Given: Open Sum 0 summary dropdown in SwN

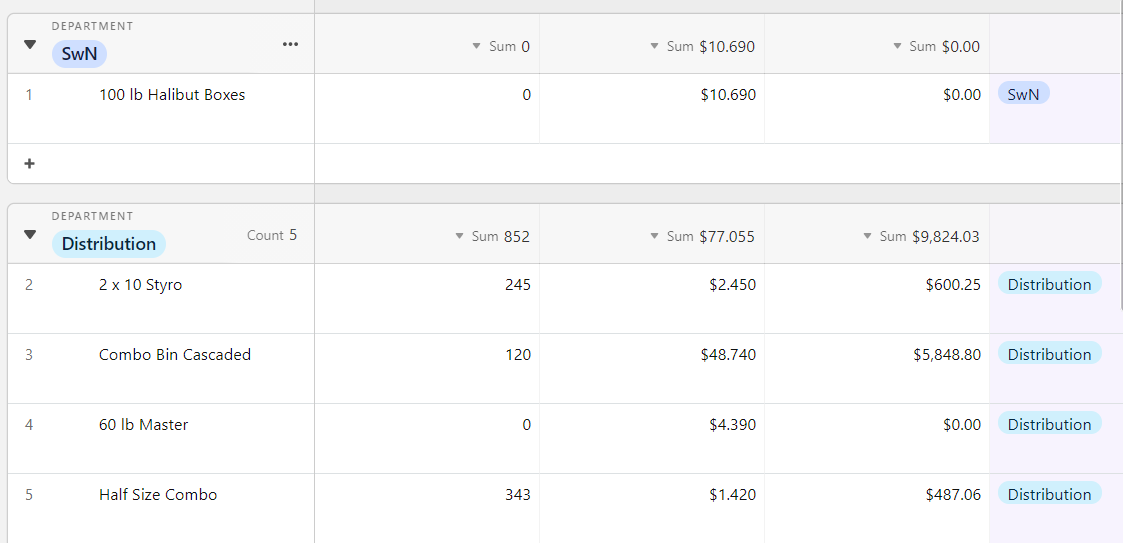Looking at the screenshot, I should click(x=501, y=47).
